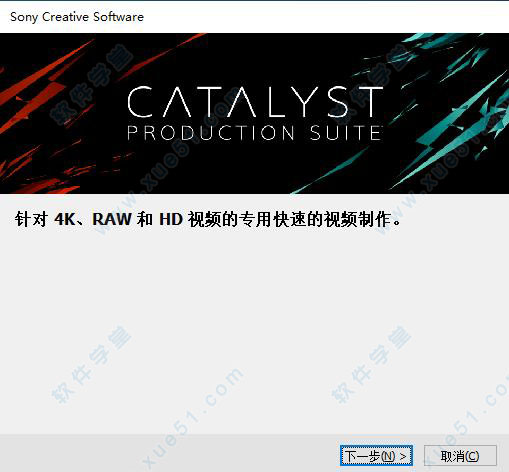
Task: Click the underlined N on next button
Action: [x=388, y=456]
